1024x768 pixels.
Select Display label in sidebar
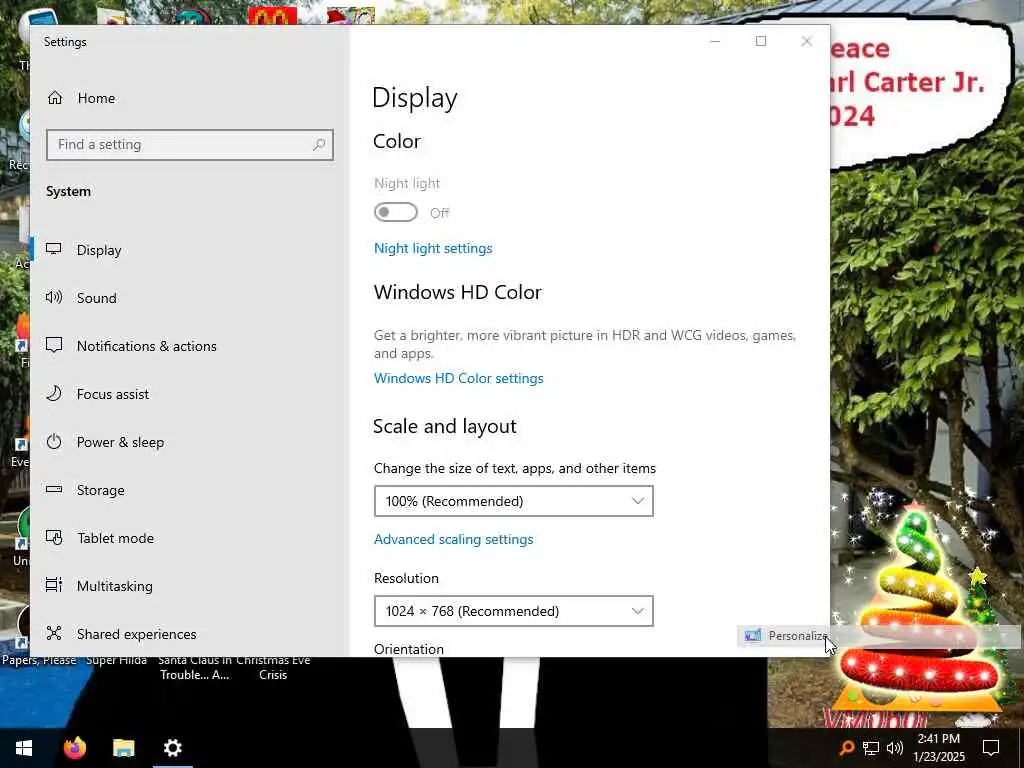pyautogui.click(x=99, y=250)
